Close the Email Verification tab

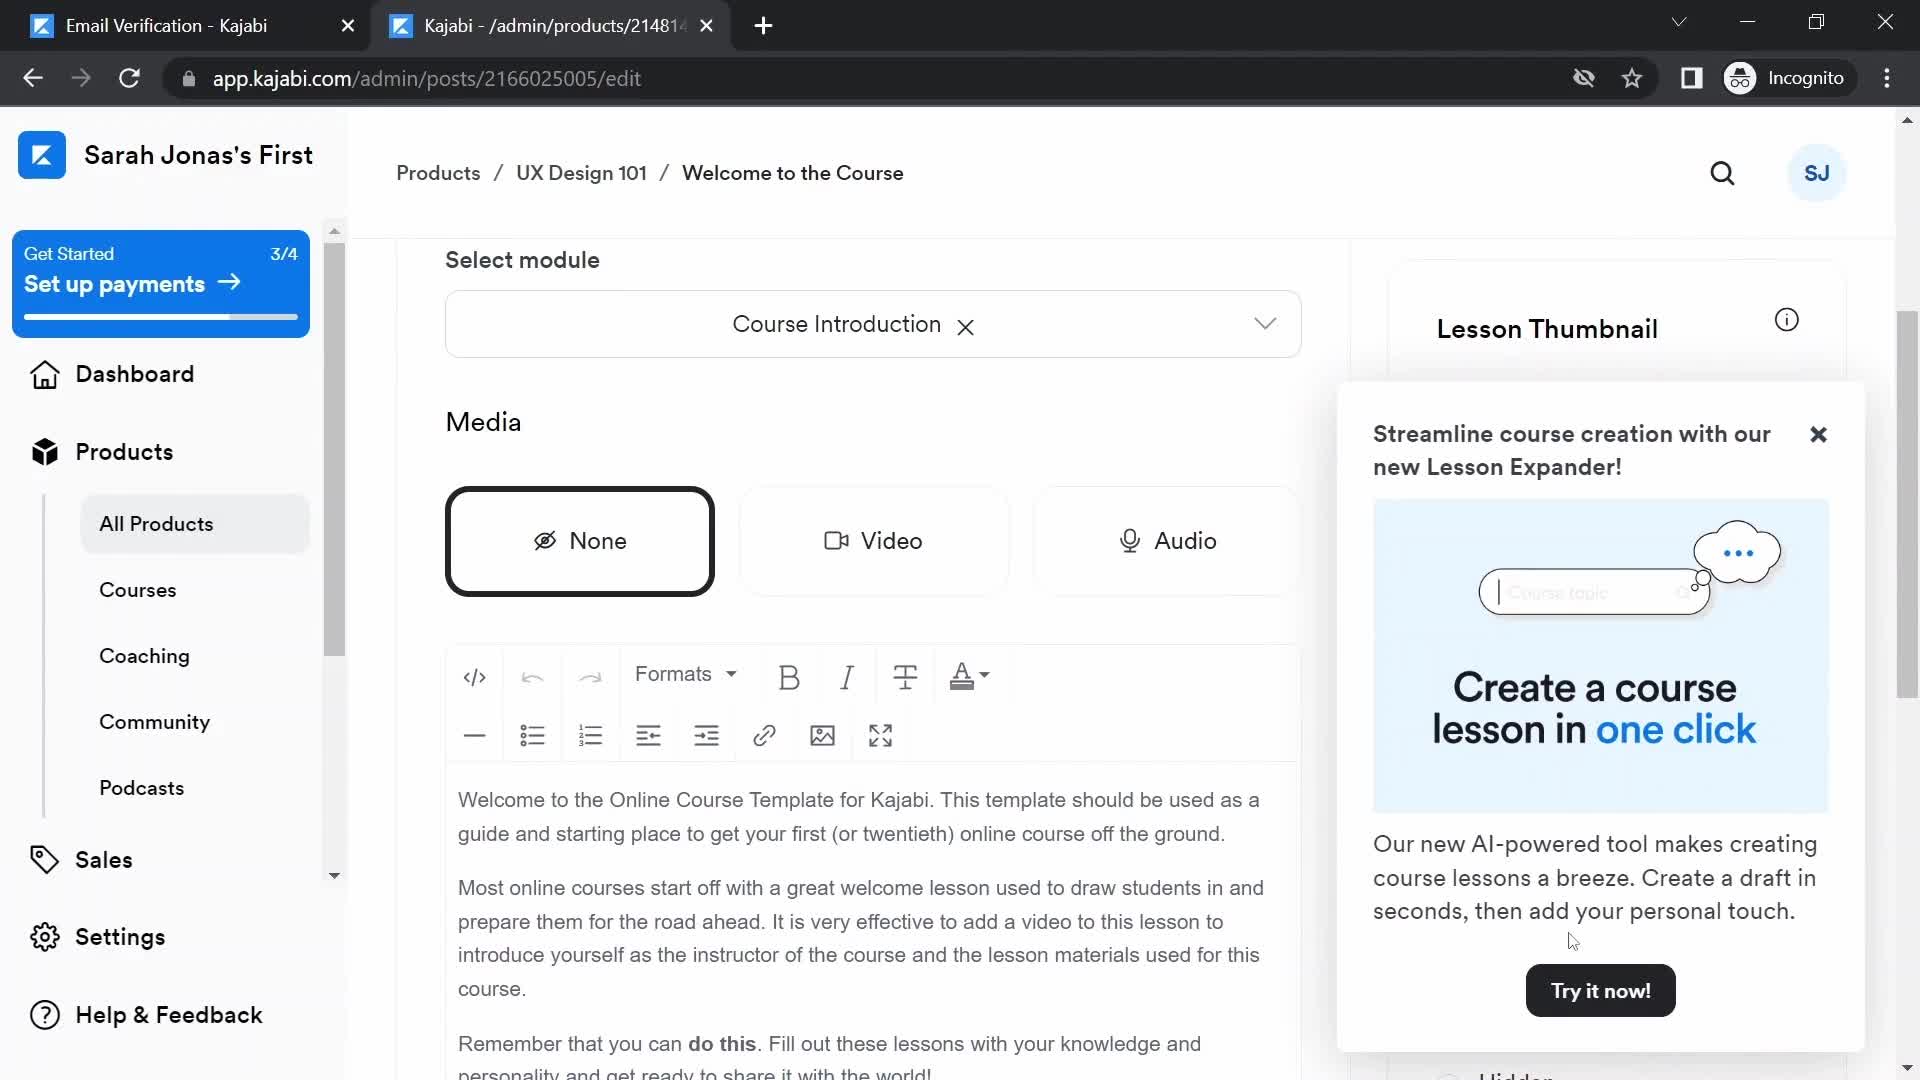click(348, 26)
